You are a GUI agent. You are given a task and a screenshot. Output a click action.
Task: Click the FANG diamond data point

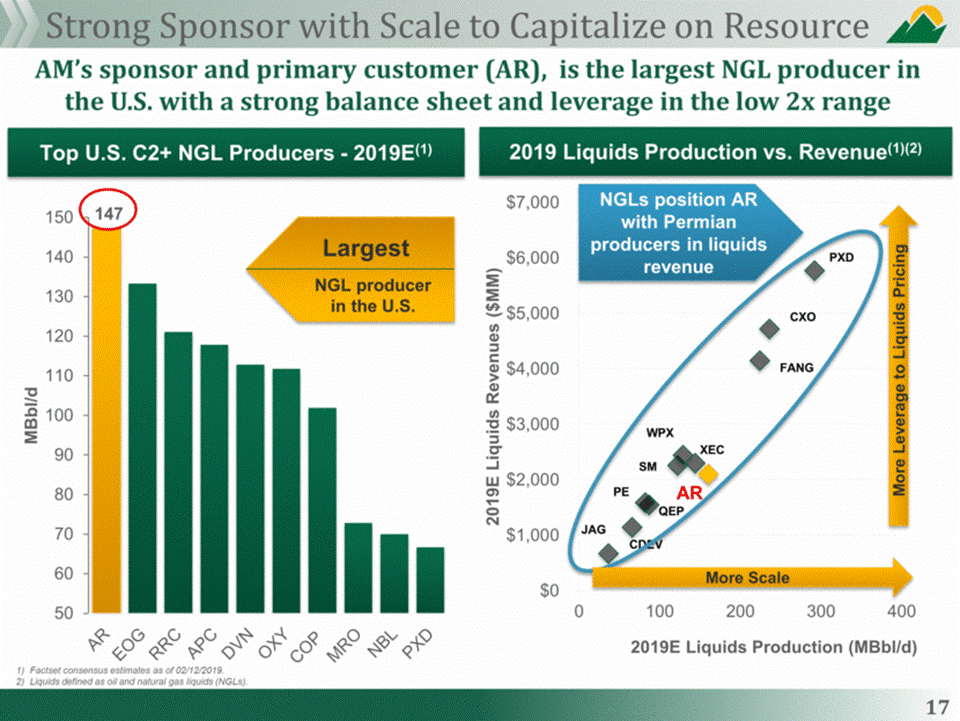[760, 360]
